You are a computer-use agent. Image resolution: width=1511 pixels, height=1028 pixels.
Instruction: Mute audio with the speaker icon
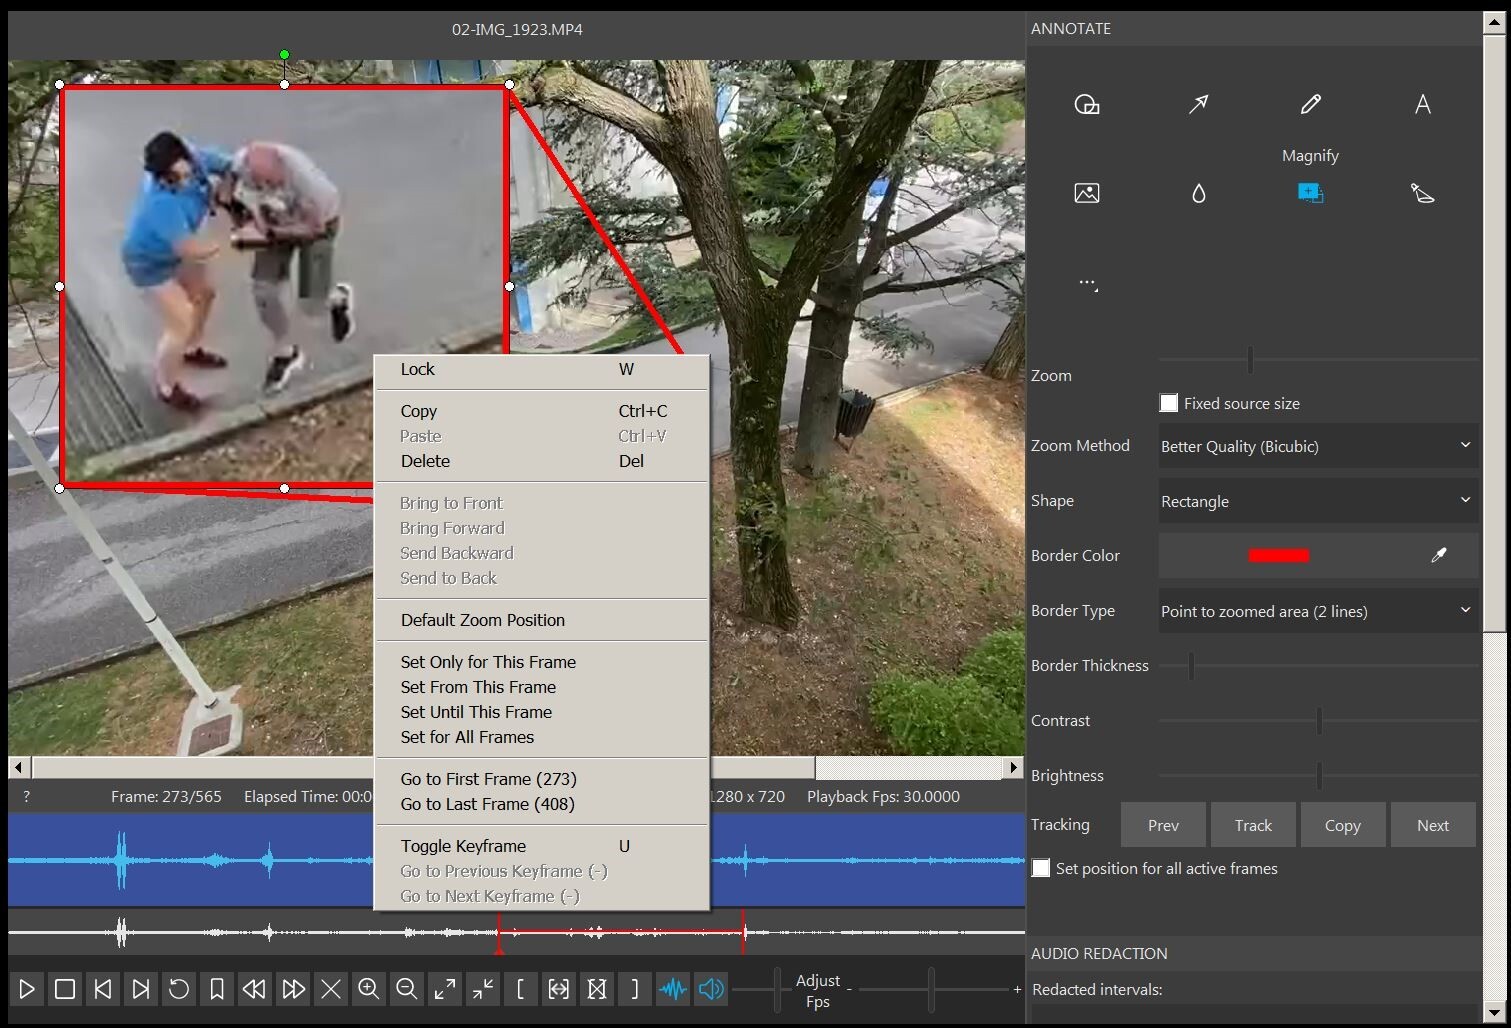point(711,989)
